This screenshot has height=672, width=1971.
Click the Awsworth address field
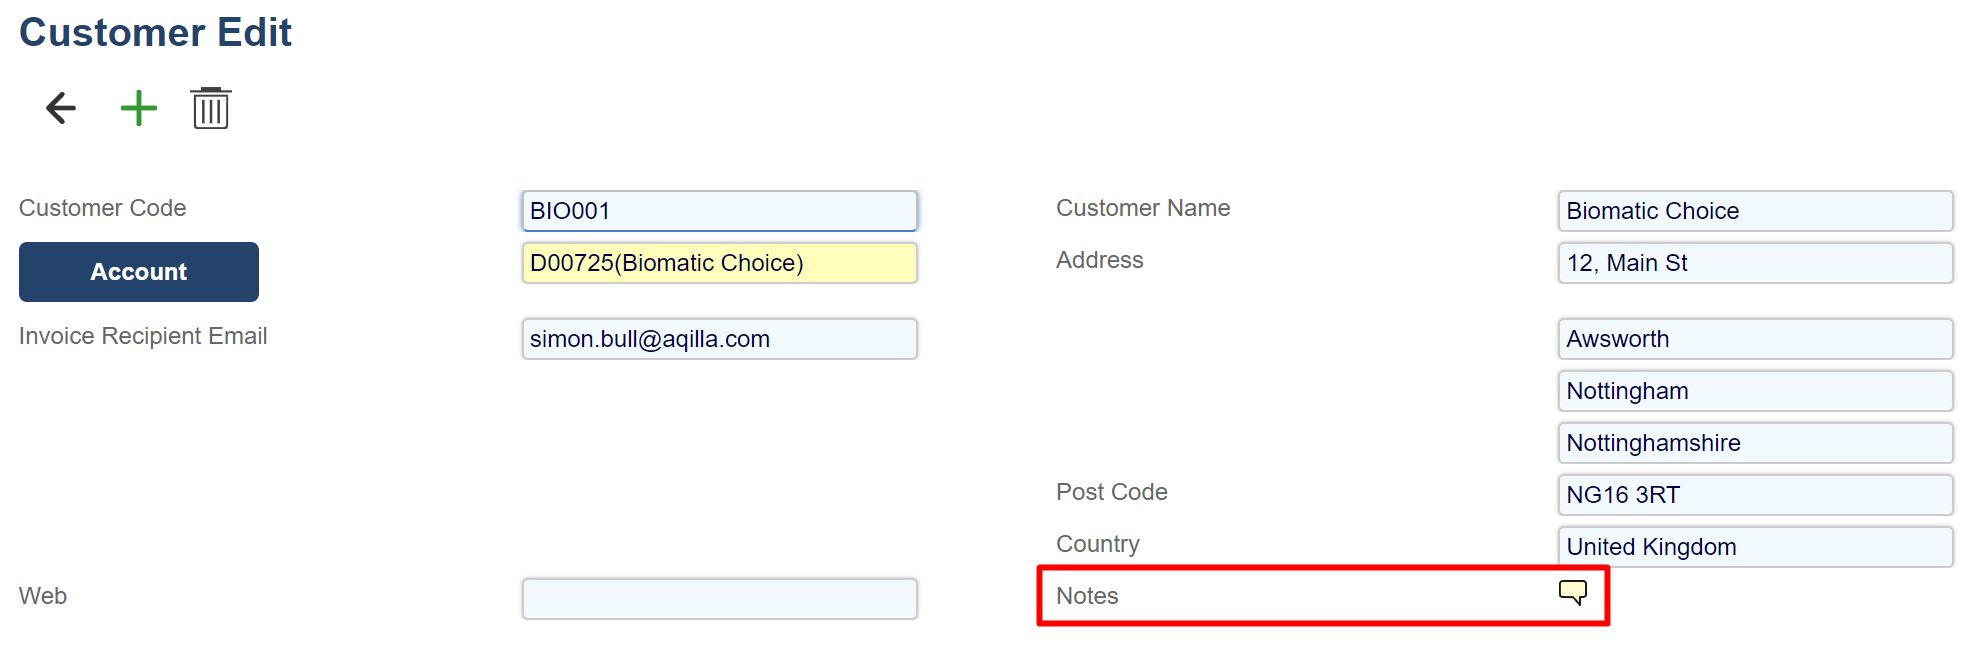click(x=1755, y=339)
